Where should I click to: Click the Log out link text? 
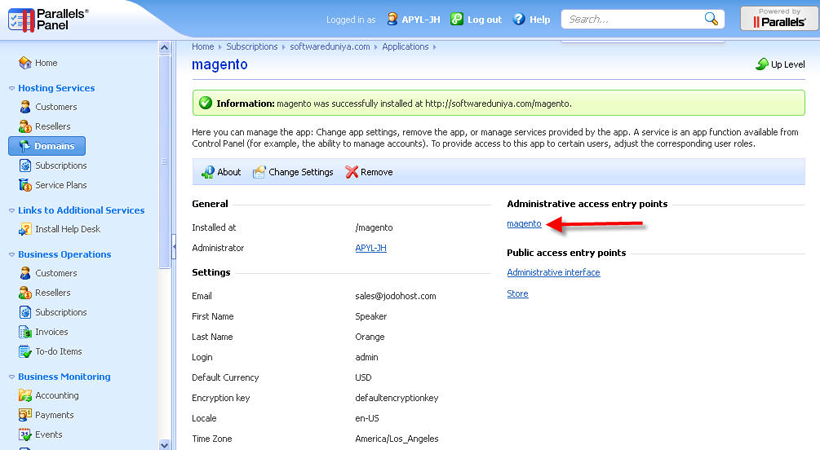(484, 20)
